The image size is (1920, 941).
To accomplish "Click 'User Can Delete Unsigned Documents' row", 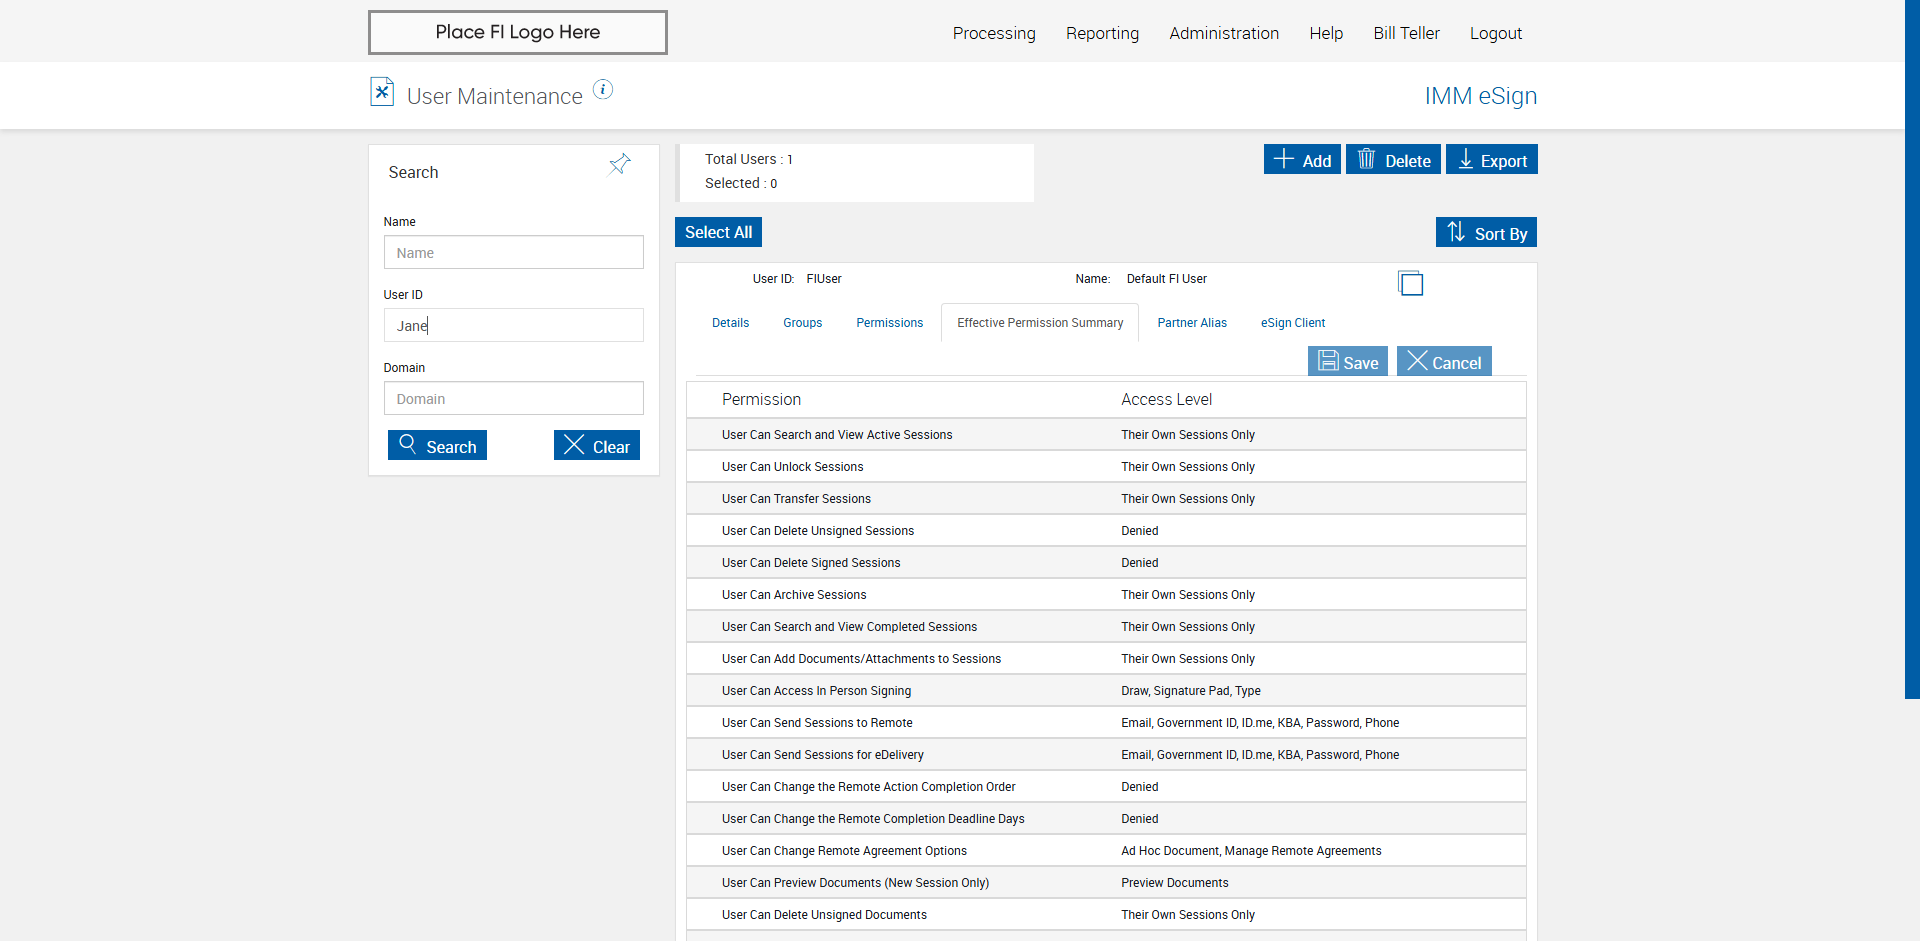I will pos(1106,915).
